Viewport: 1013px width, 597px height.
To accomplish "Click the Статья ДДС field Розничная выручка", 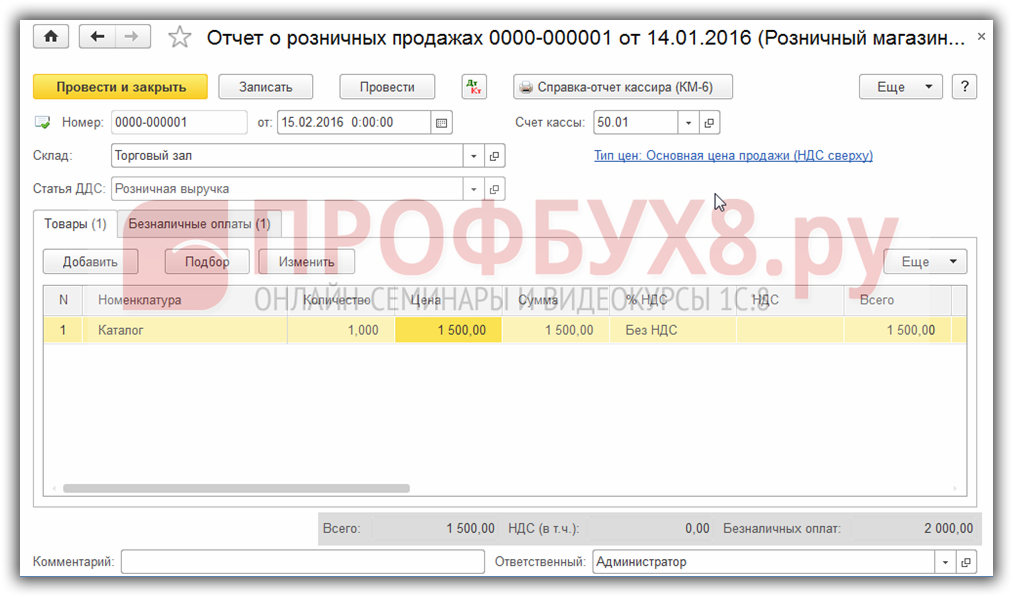I will point(287,189).
